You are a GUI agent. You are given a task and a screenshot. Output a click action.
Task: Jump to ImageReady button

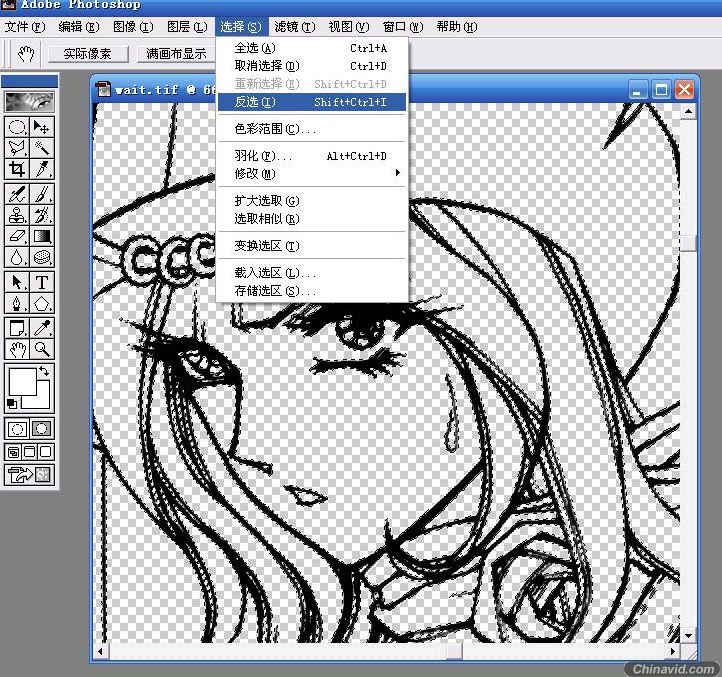29,475
